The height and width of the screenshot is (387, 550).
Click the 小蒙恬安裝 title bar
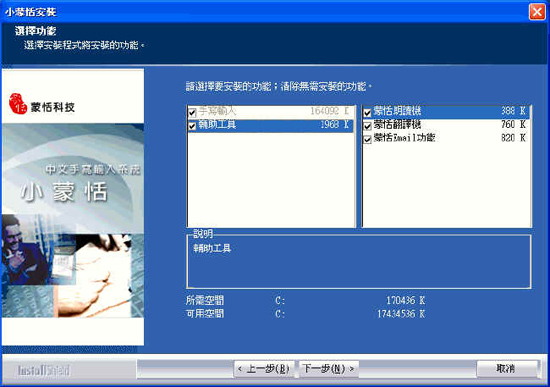coord(263,12)
